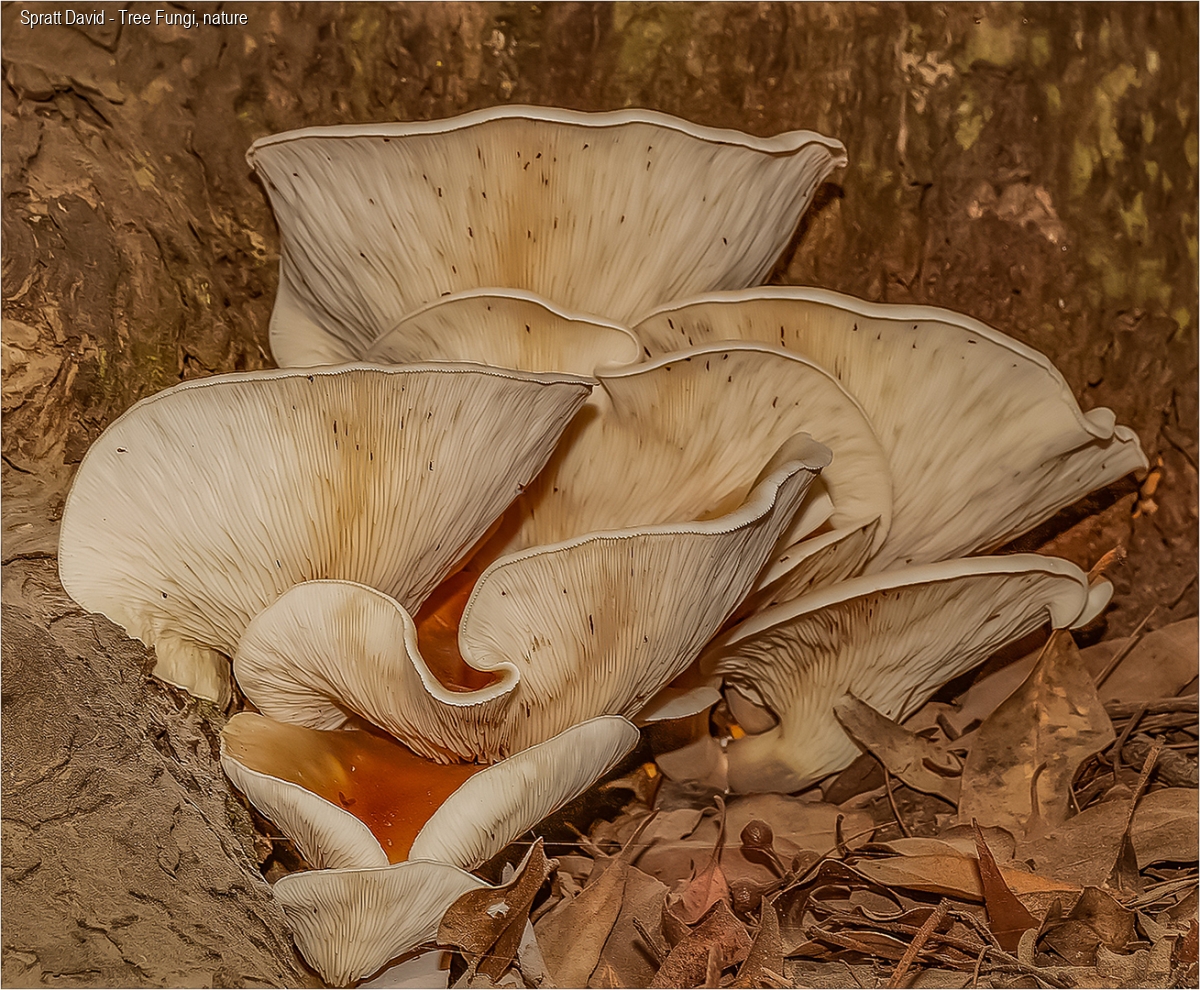Click the caption 'Spratt David - Tree Fungi, nature'
1200x990 pixels.
click(x=134, y=18)
